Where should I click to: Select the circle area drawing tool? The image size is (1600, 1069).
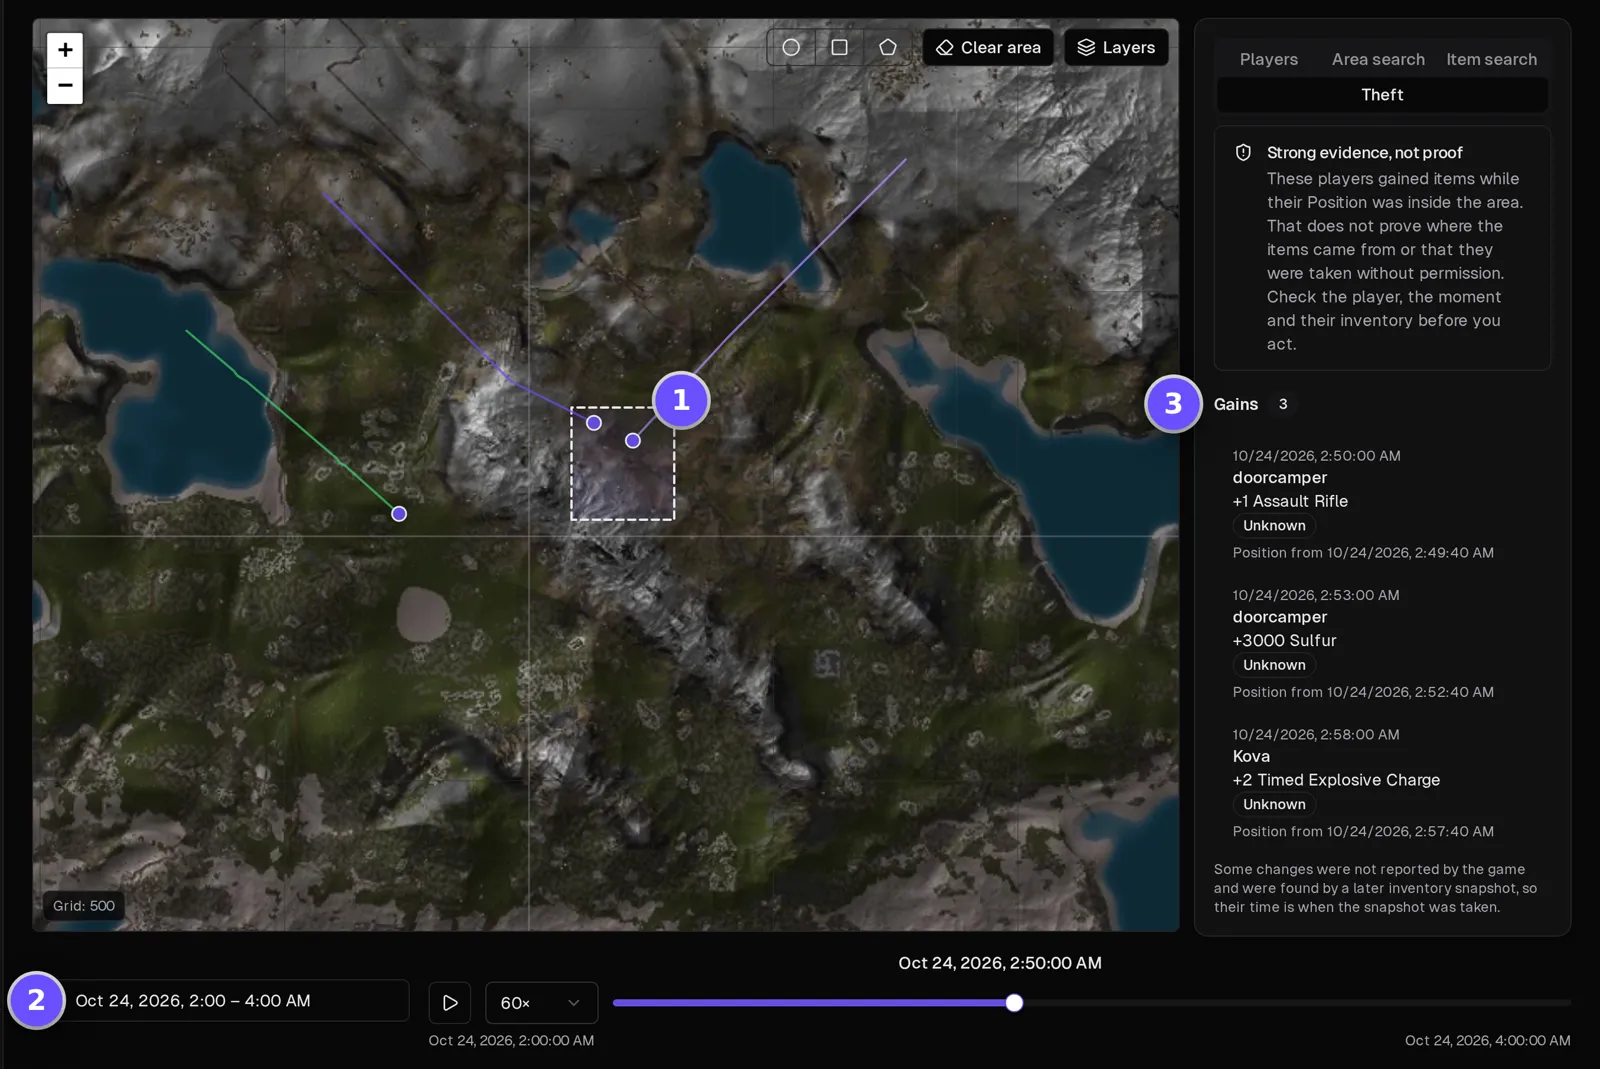pyautogui.click(x=791, y=47)
